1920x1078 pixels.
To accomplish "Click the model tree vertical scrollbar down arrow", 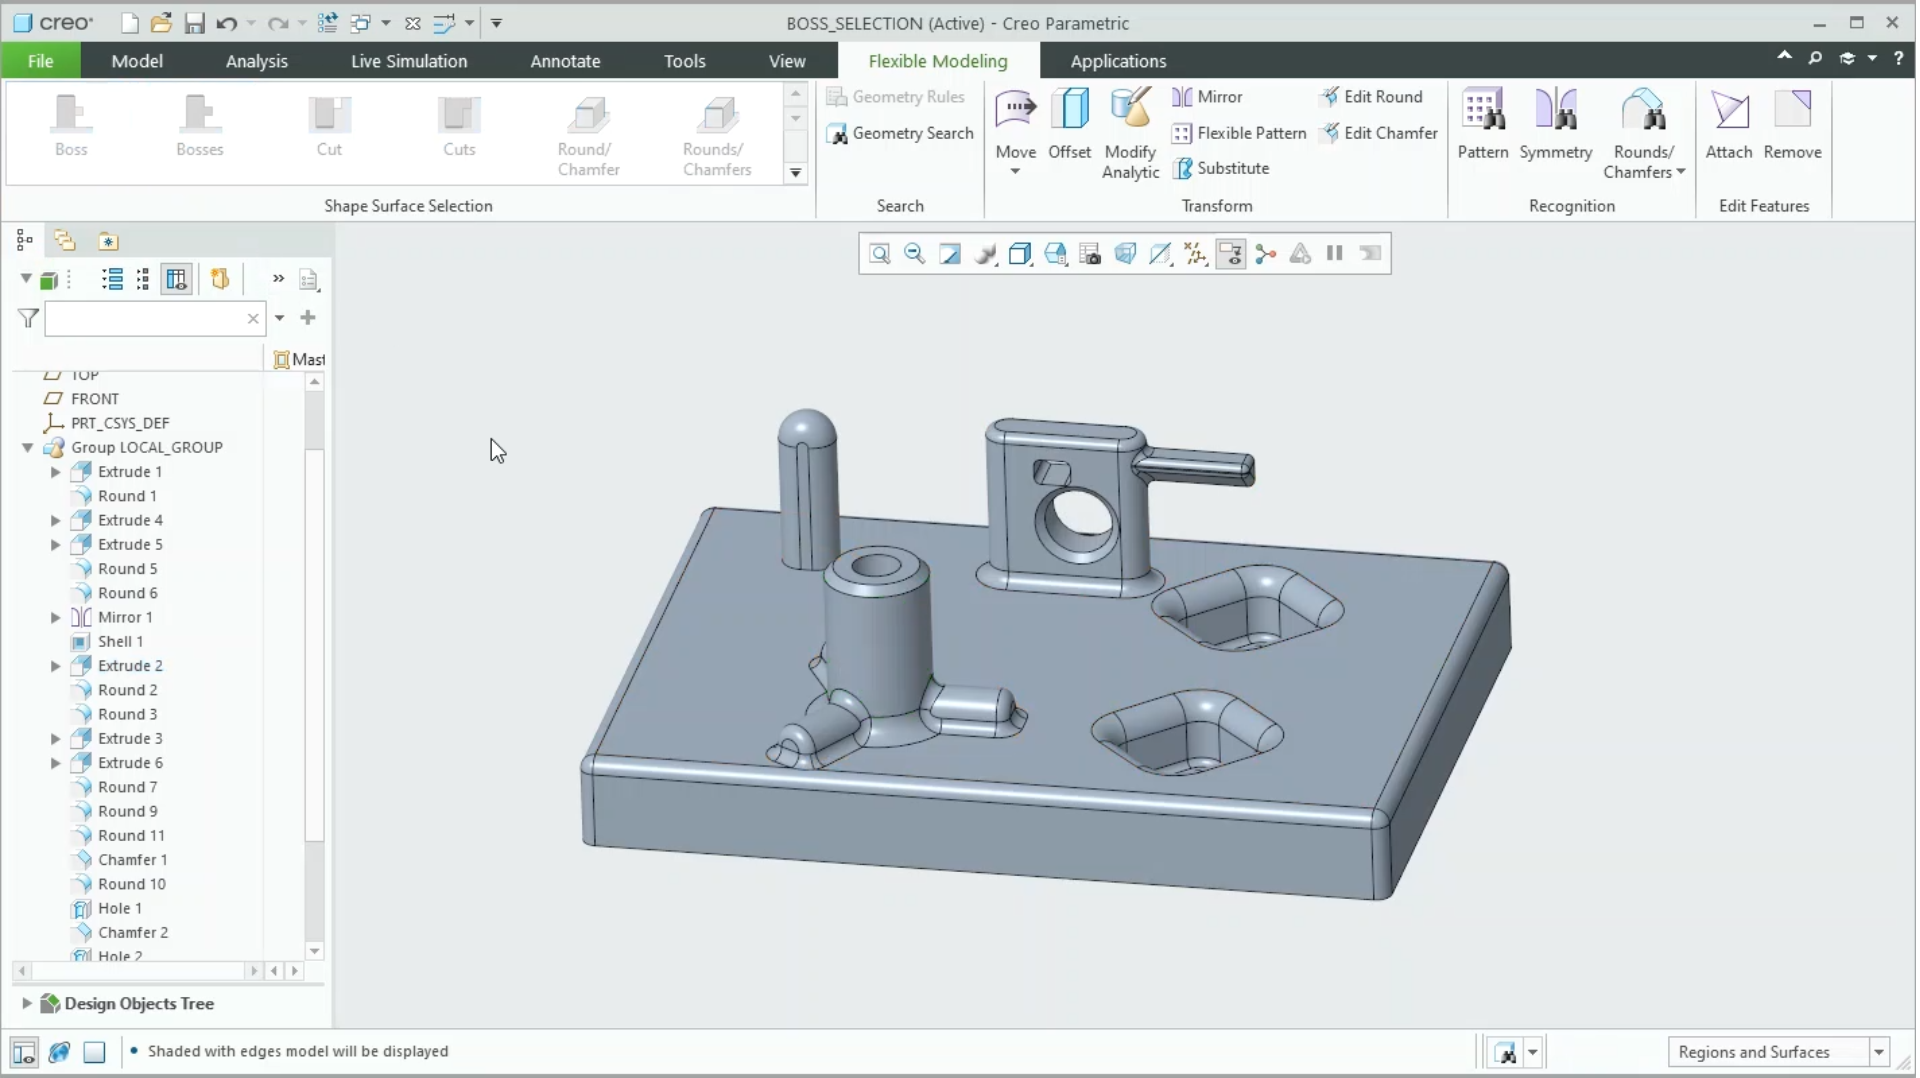I will click(x=315, y=952).
